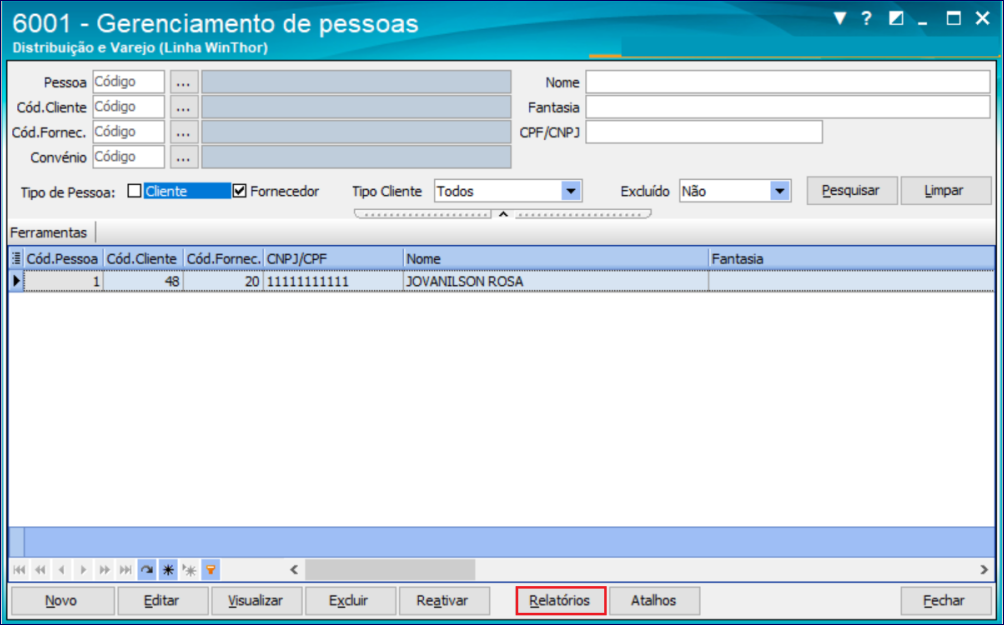
Task: Untick the Fornecedor checkbox
Action: (x=239, y=191)
